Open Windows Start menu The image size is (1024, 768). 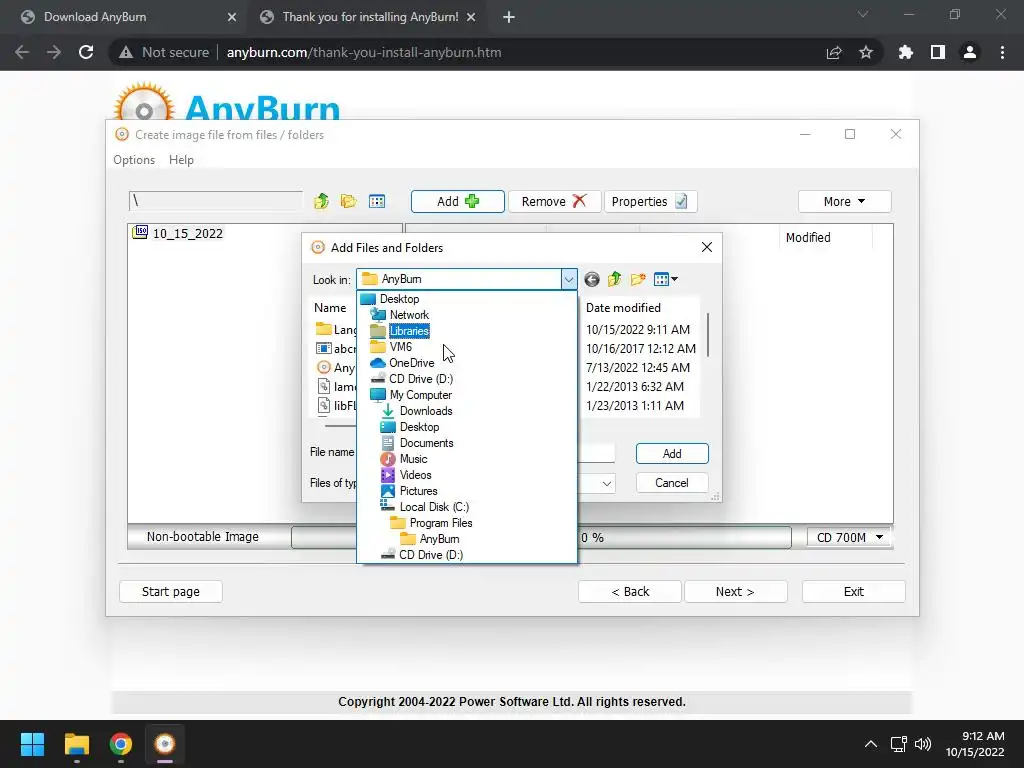(x=32, y=744)
